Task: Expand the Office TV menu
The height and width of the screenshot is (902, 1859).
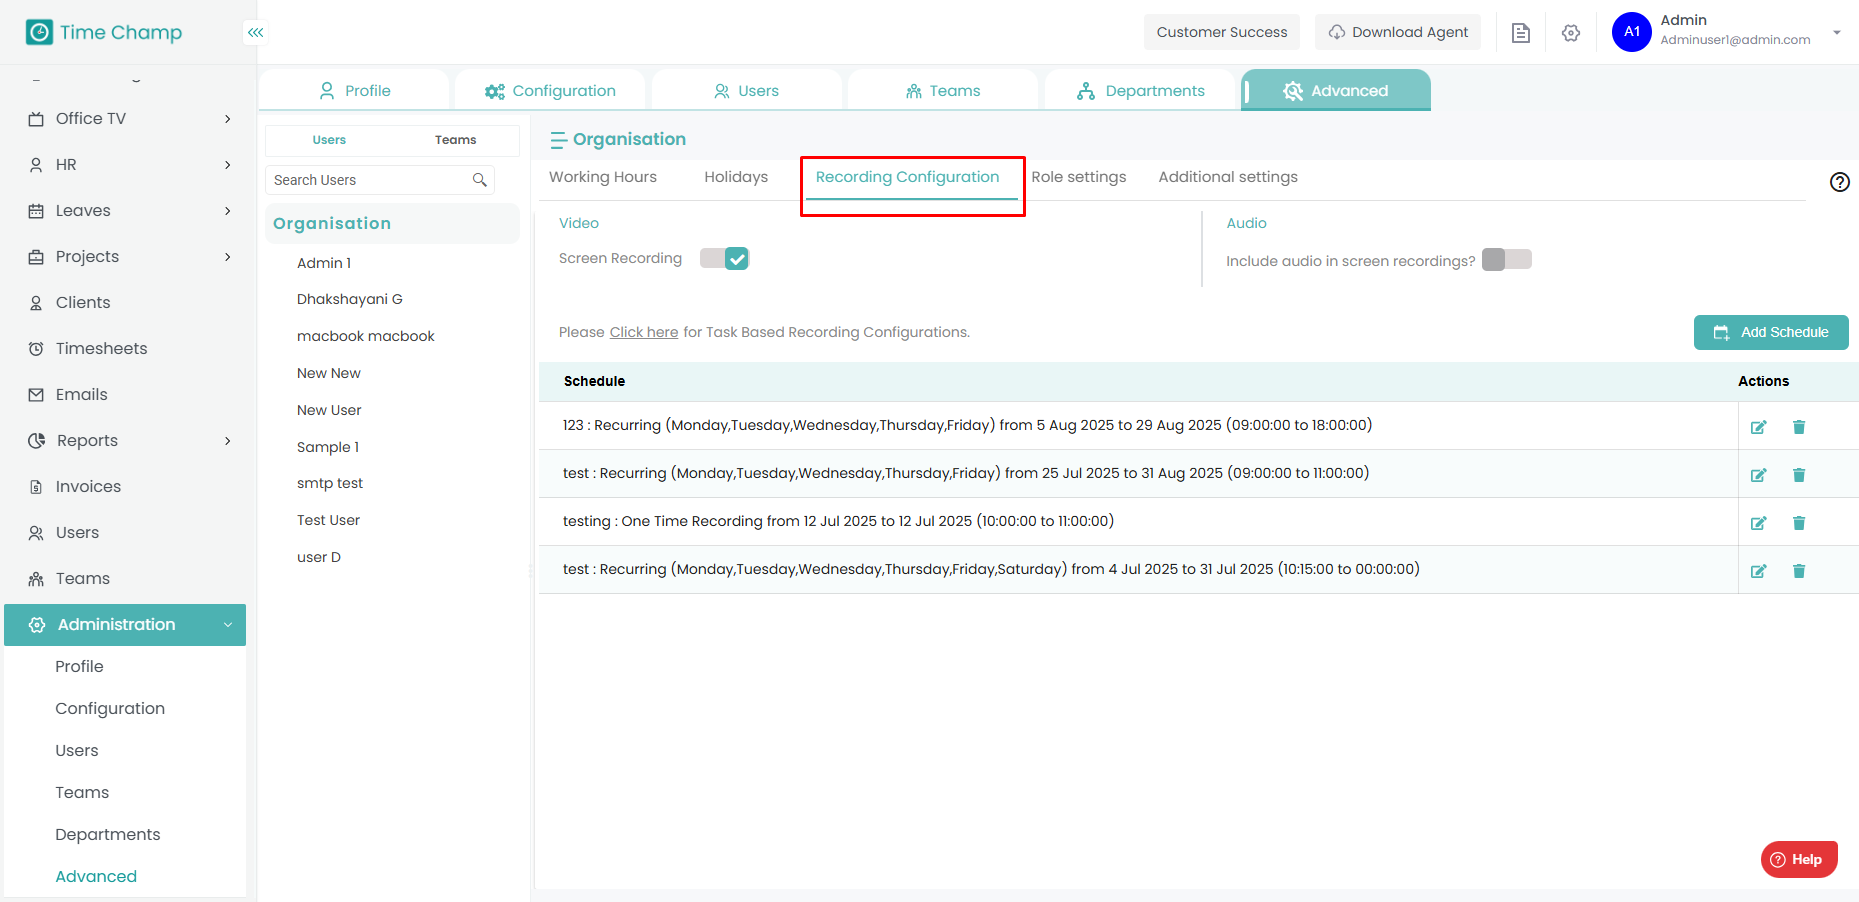Action: 228,119
